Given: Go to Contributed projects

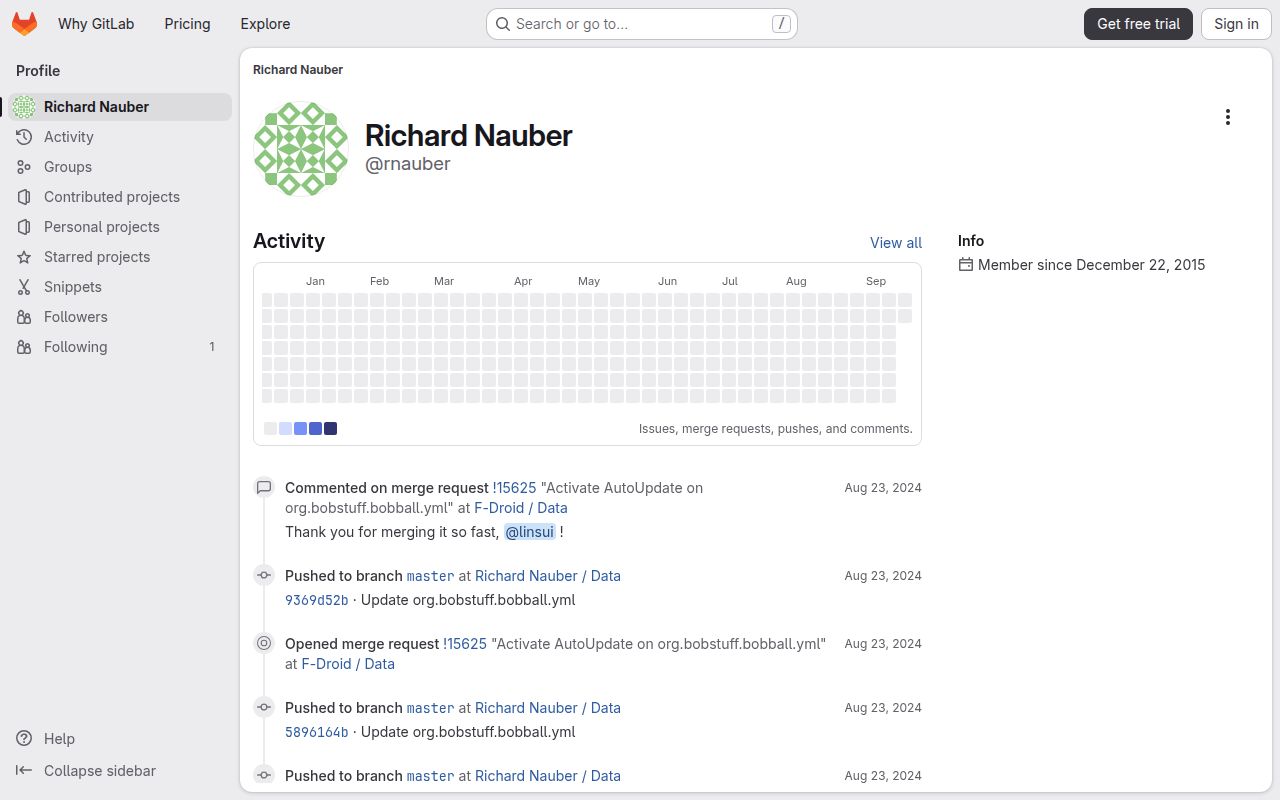Looking at the screenshot, I should click(120, 197).
